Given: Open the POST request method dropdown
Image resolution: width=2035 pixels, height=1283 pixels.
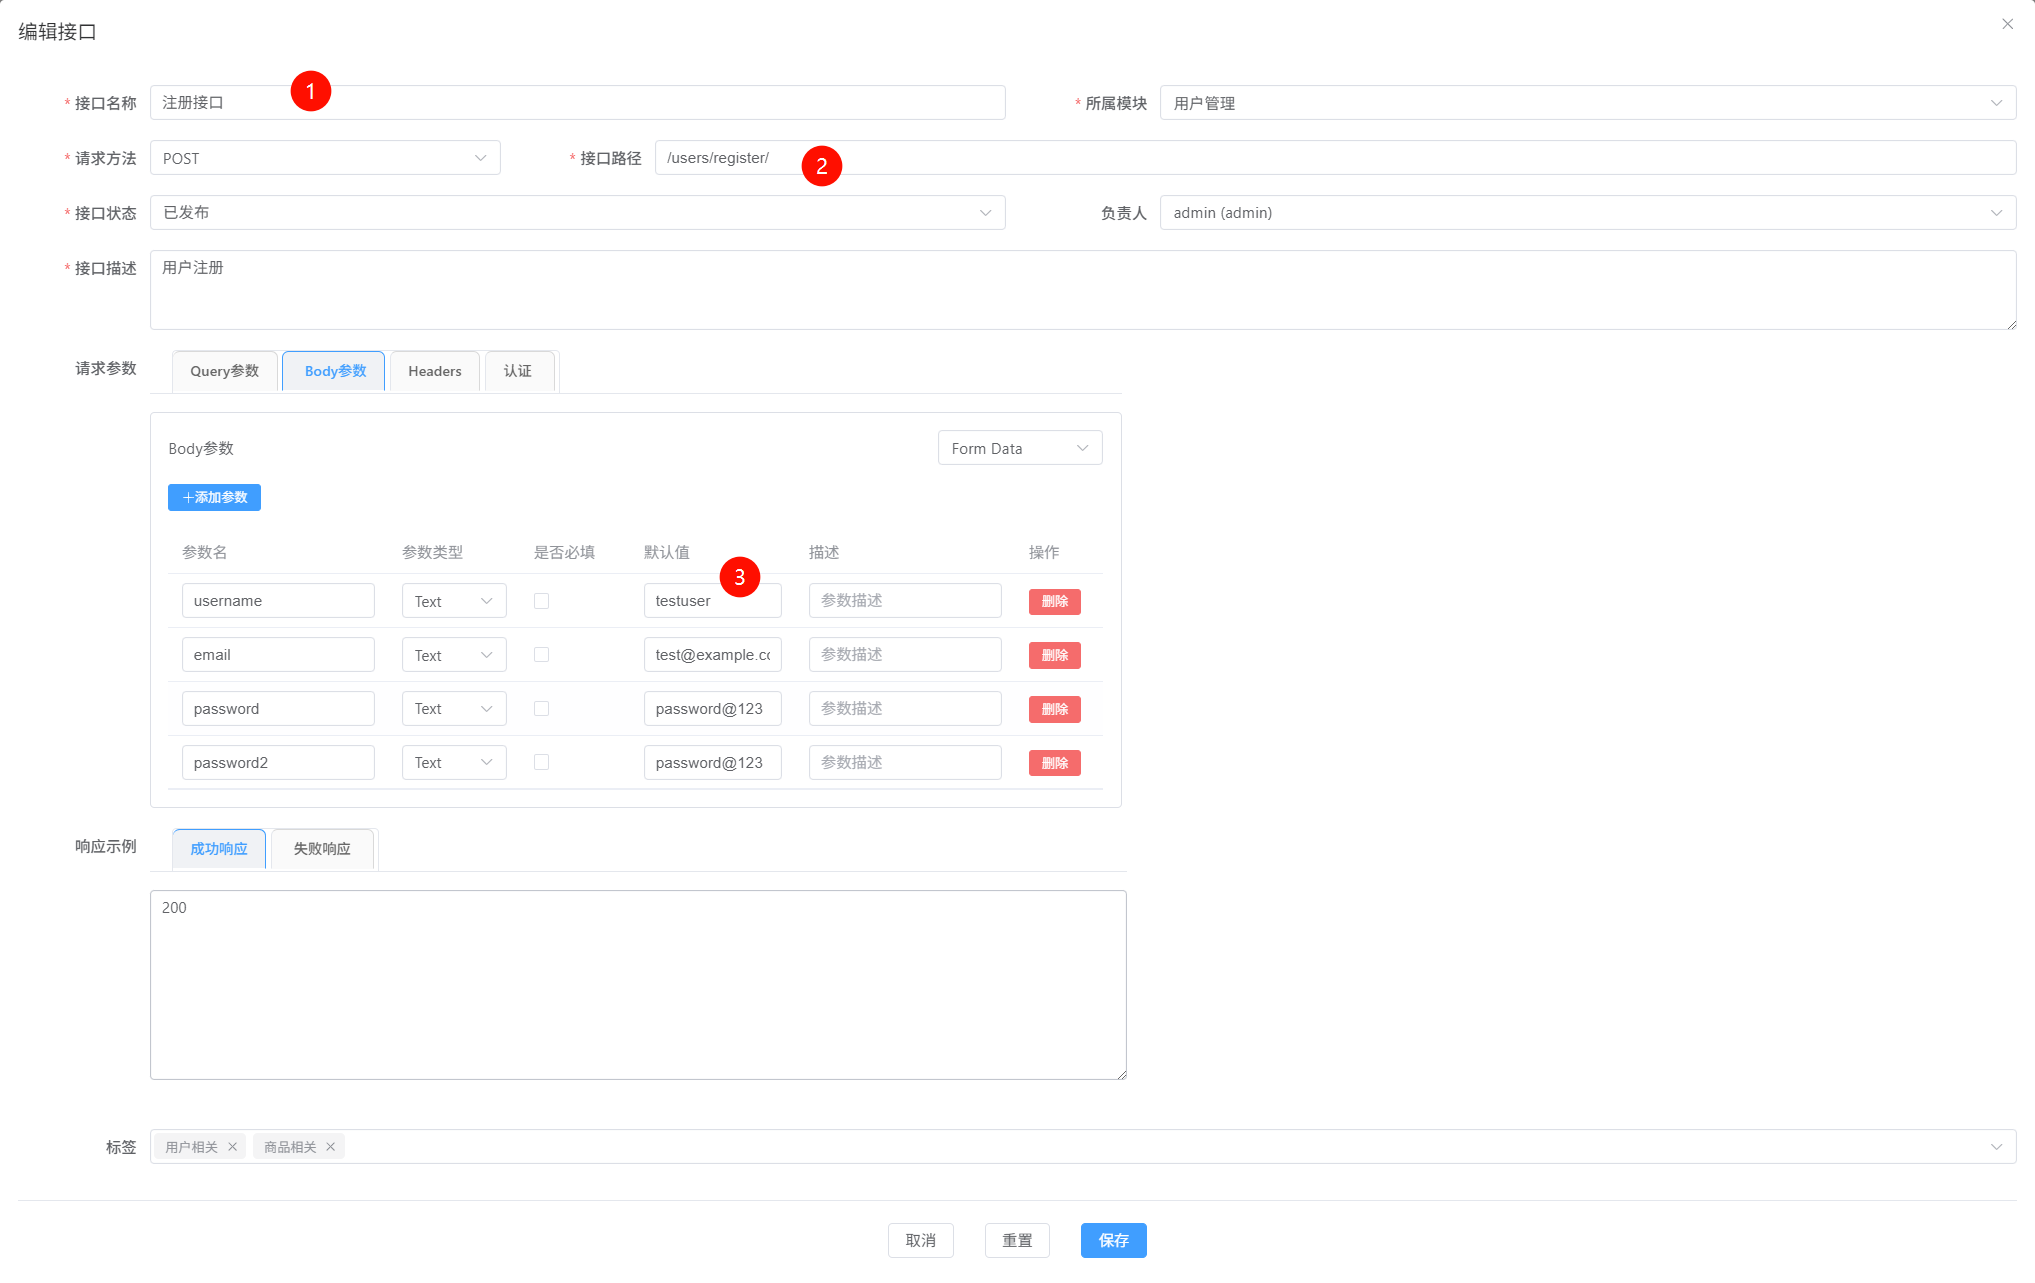Looking at the screenshot, I should tap(324, 158).
